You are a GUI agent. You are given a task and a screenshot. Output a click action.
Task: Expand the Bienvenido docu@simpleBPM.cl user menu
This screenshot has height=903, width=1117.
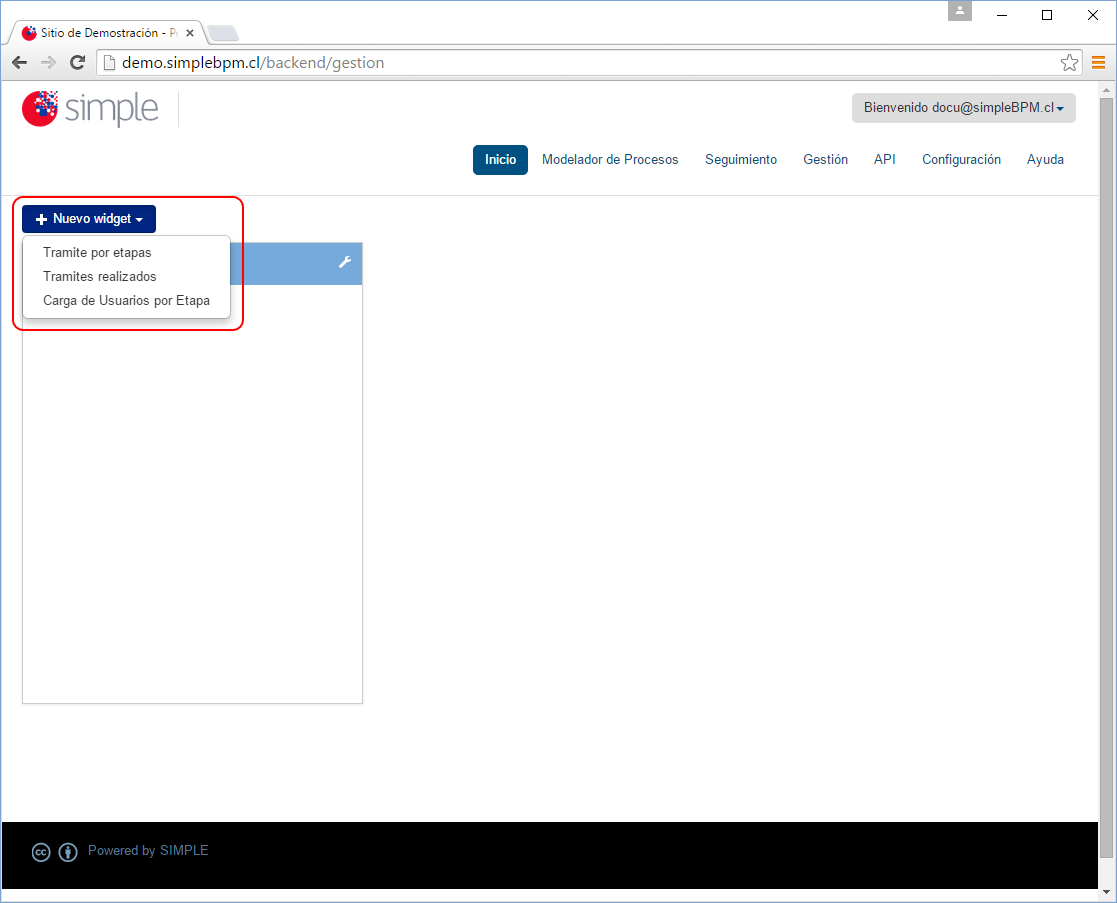963,108
